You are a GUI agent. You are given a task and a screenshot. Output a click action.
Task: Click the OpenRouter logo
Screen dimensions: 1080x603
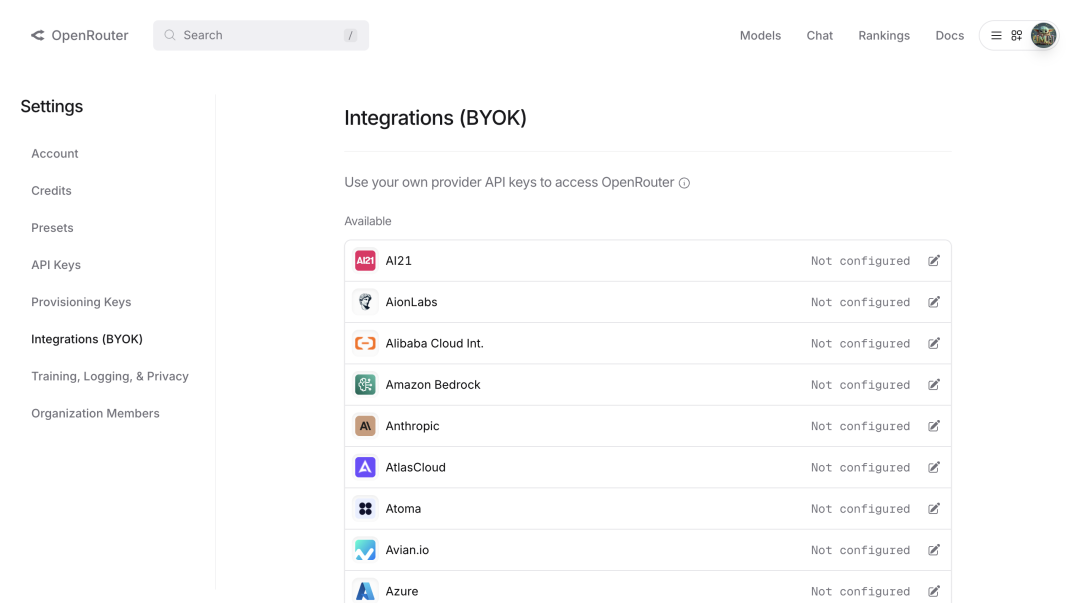37,35
